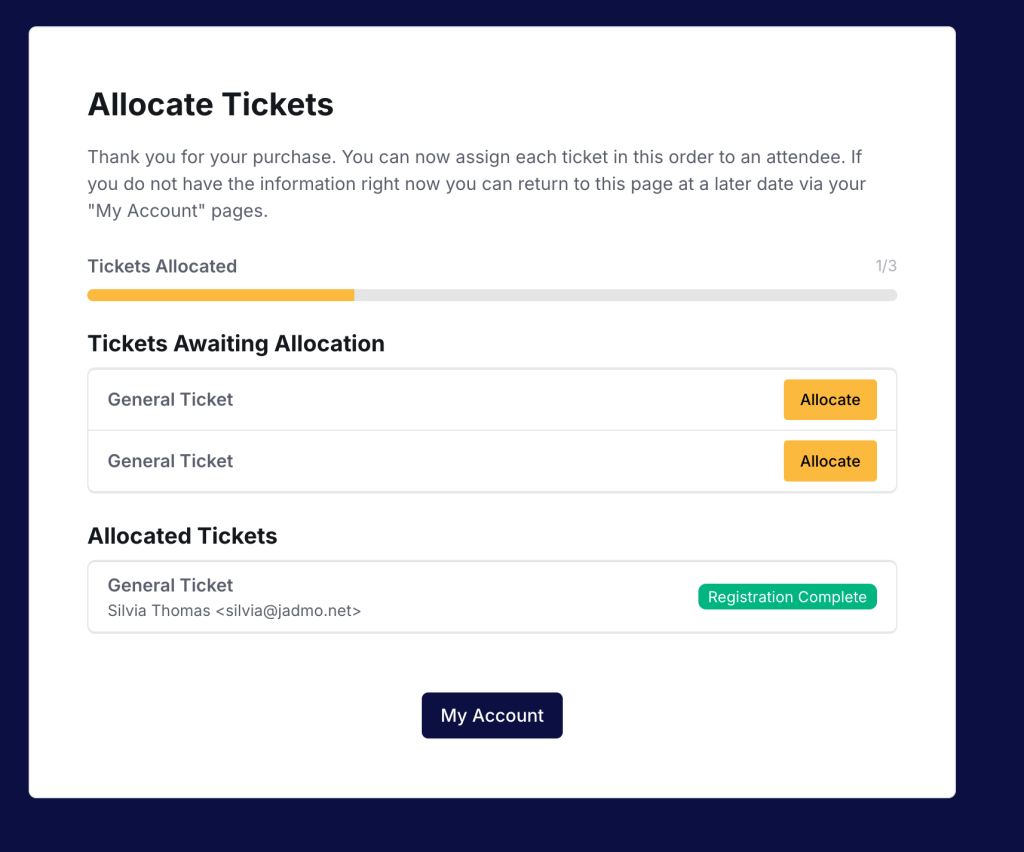Select General Ticket label in Allocated Tickets
The height and width of the screenshot is (852, 1024).
coord(170,585)
